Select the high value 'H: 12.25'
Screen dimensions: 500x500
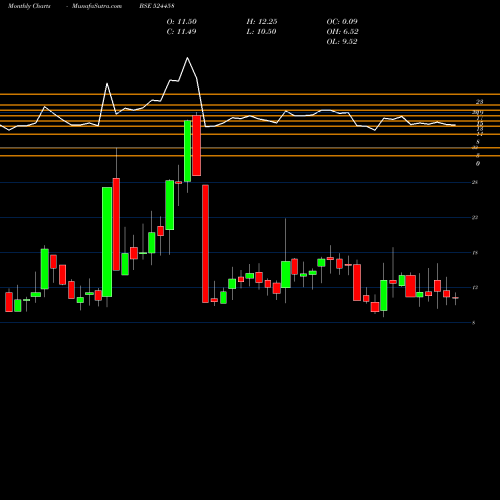click(x=262, y=22)
